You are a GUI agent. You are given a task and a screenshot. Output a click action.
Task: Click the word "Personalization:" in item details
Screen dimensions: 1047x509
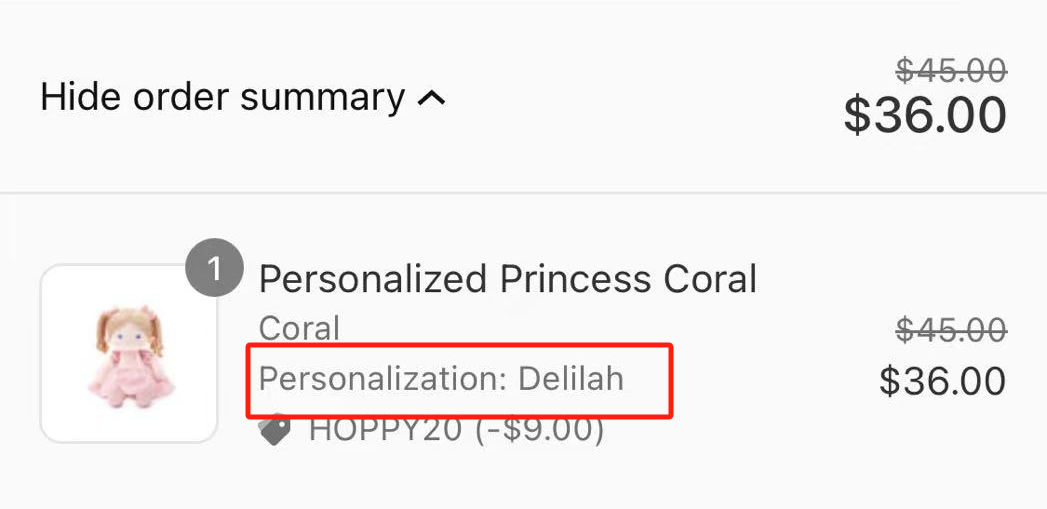(383, 379)
